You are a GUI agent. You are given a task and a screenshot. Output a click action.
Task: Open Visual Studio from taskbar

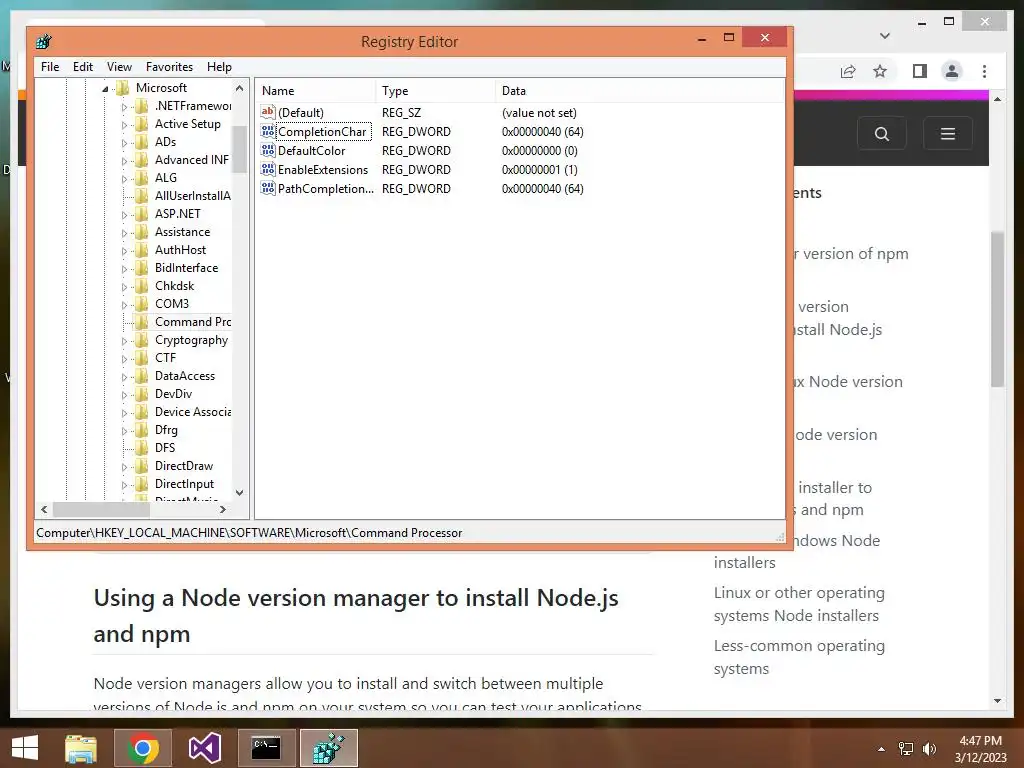coord(204,748)
